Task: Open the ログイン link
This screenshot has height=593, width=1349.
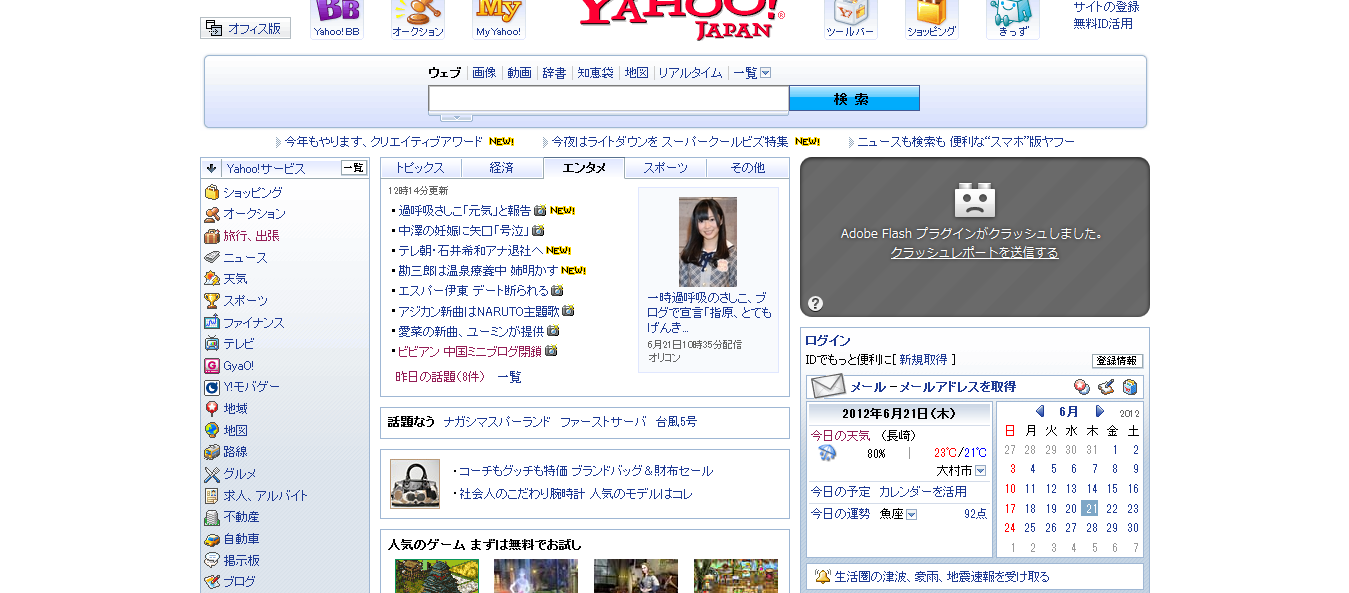Action: tap(828, 341)
